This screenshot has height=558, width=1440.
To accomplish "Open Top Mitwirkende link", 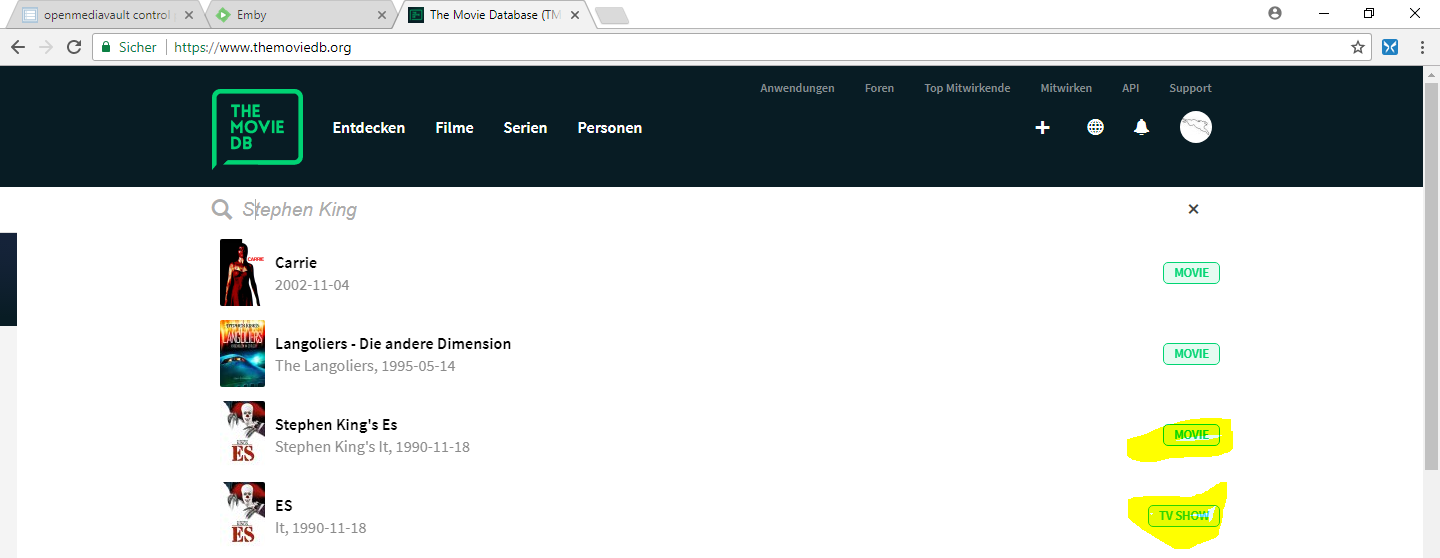I will pos(967,88).
